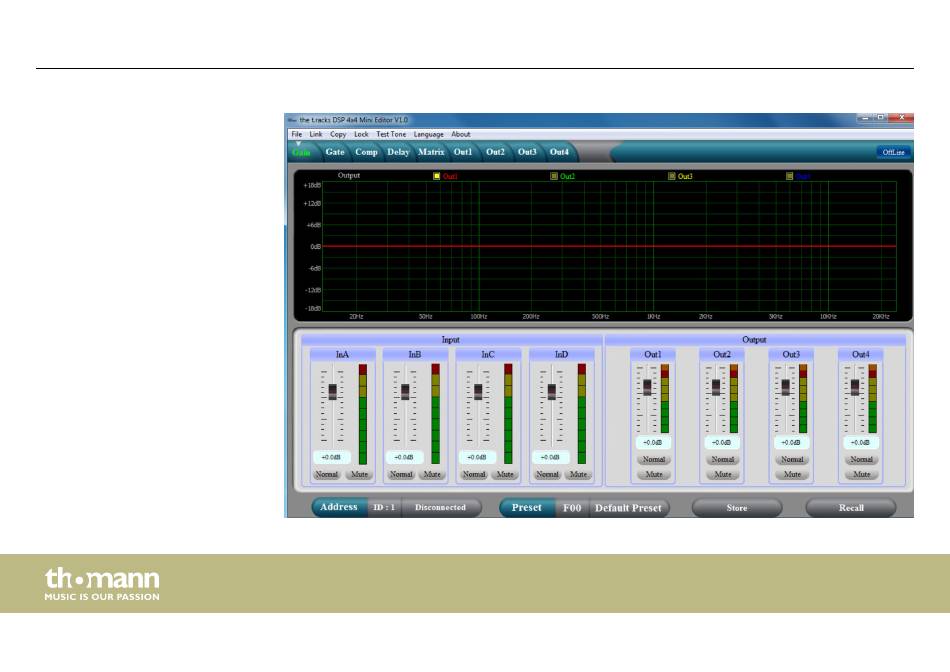950x672 pixels.
Task: Open the Language menu
Action: click(428, 135)
